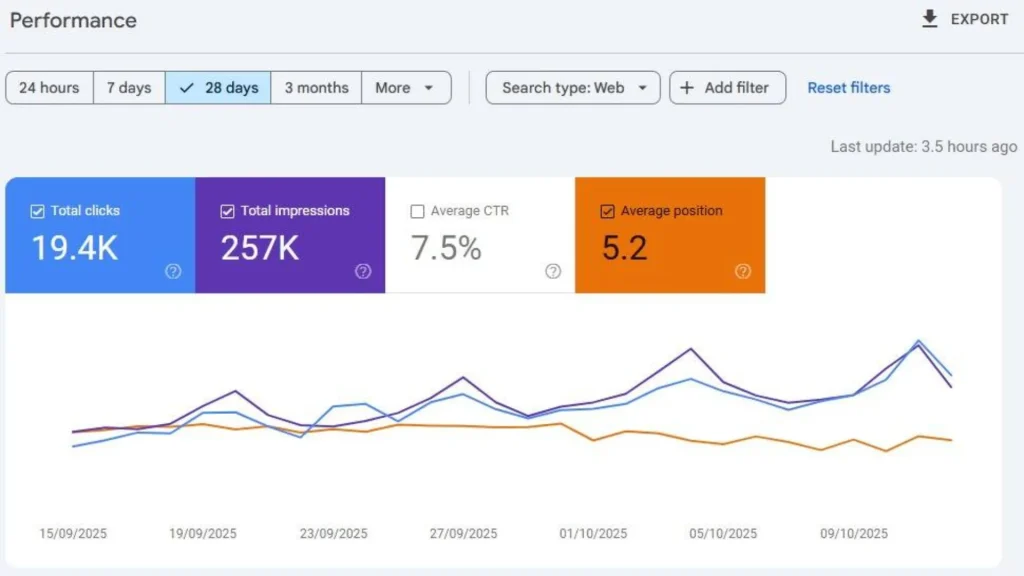Select the orange Average position card
The width and height of the screenshot is (1024, 576).
coord(670,235)
